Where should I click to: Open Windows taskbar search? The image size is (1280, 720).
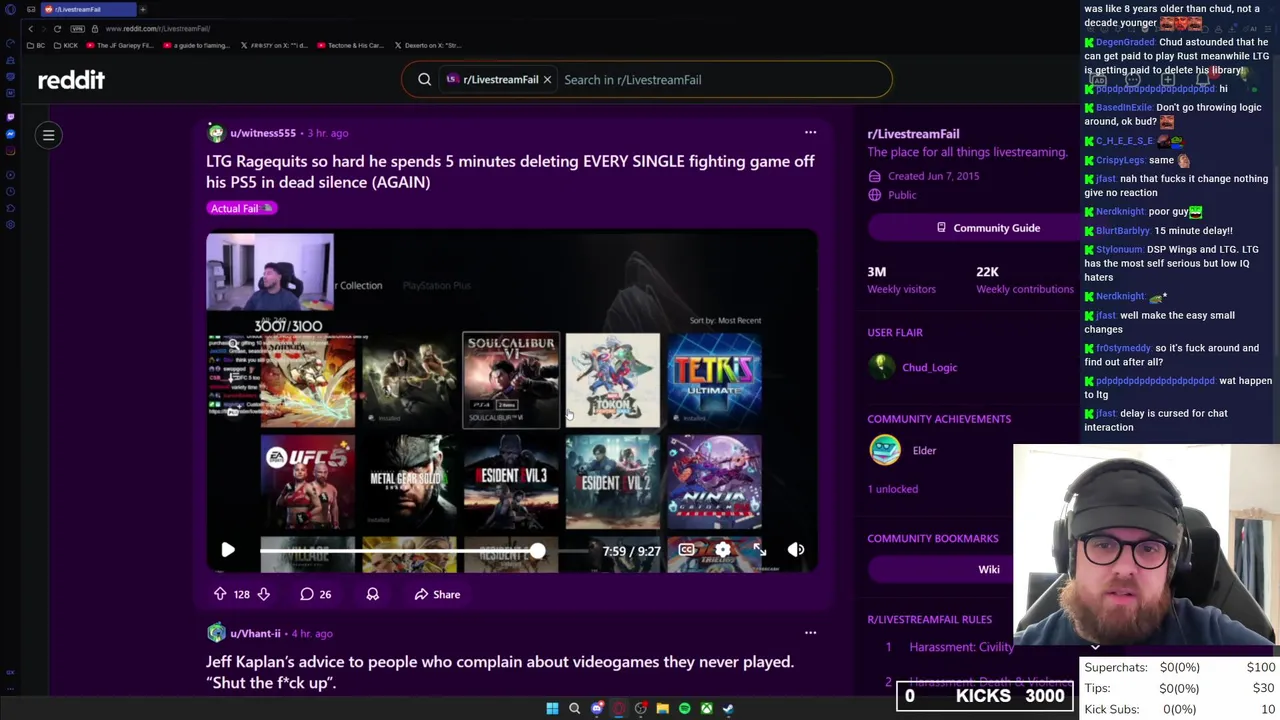574,708
